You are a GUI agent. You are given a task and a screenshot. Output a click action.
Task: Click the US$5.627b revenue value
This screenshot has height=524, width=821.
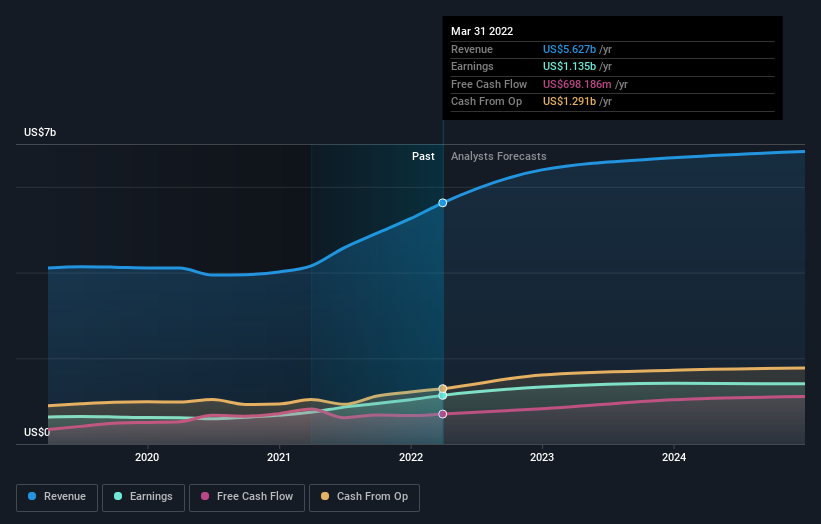569,49
